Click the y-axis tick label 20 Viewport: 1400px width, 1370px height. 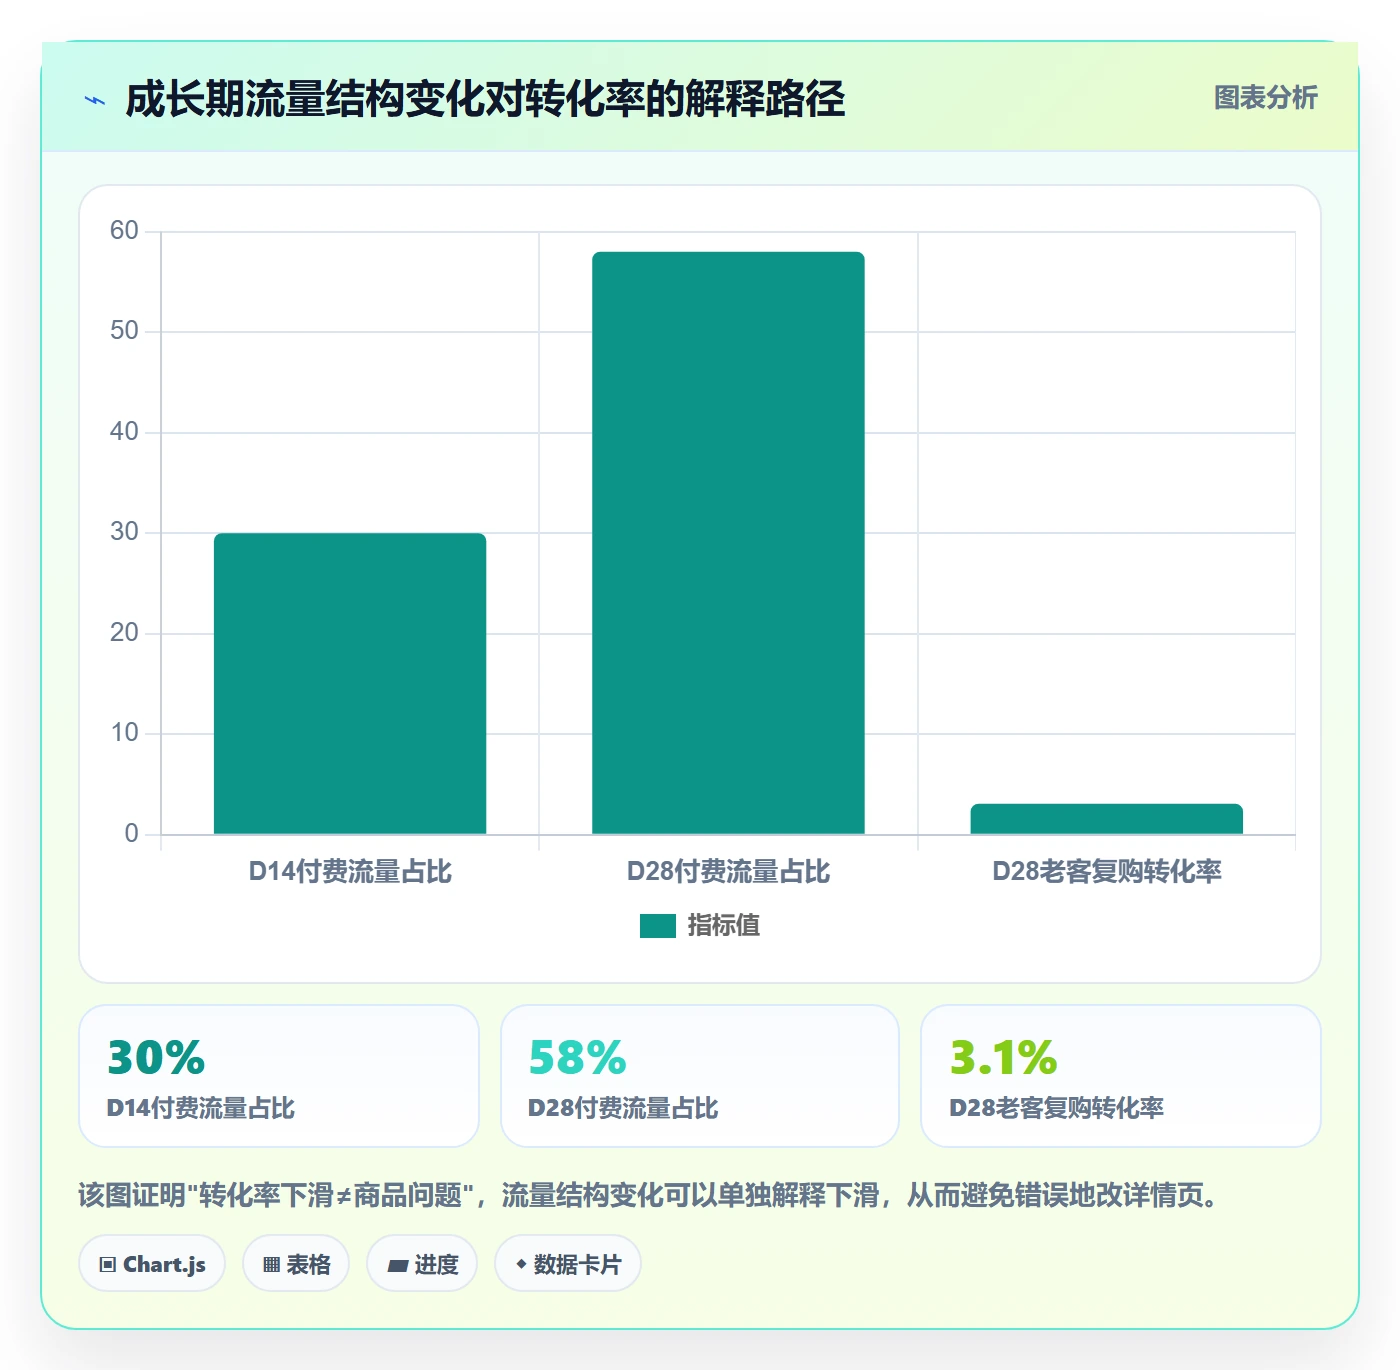click(x=124, y=633)
